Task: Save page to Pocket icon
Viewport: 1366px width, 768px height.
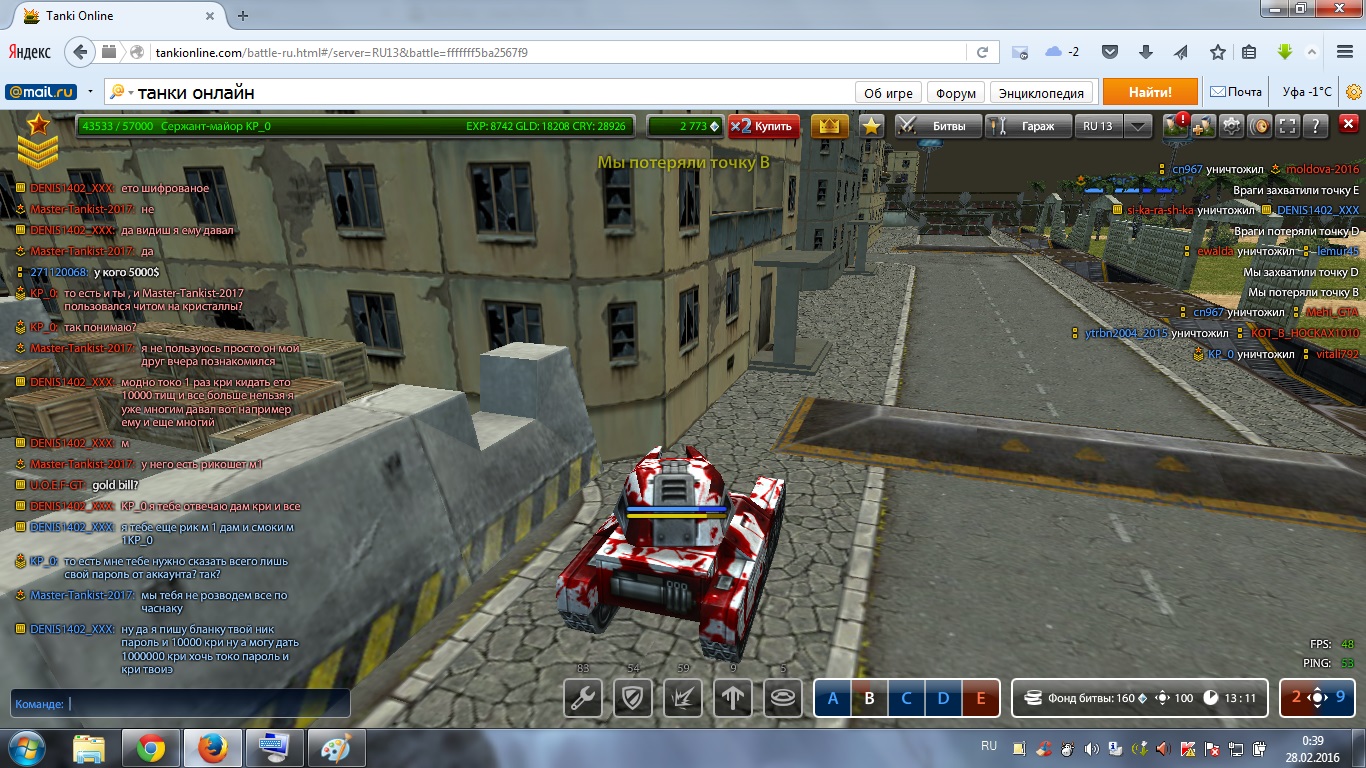Action: 1109,52
